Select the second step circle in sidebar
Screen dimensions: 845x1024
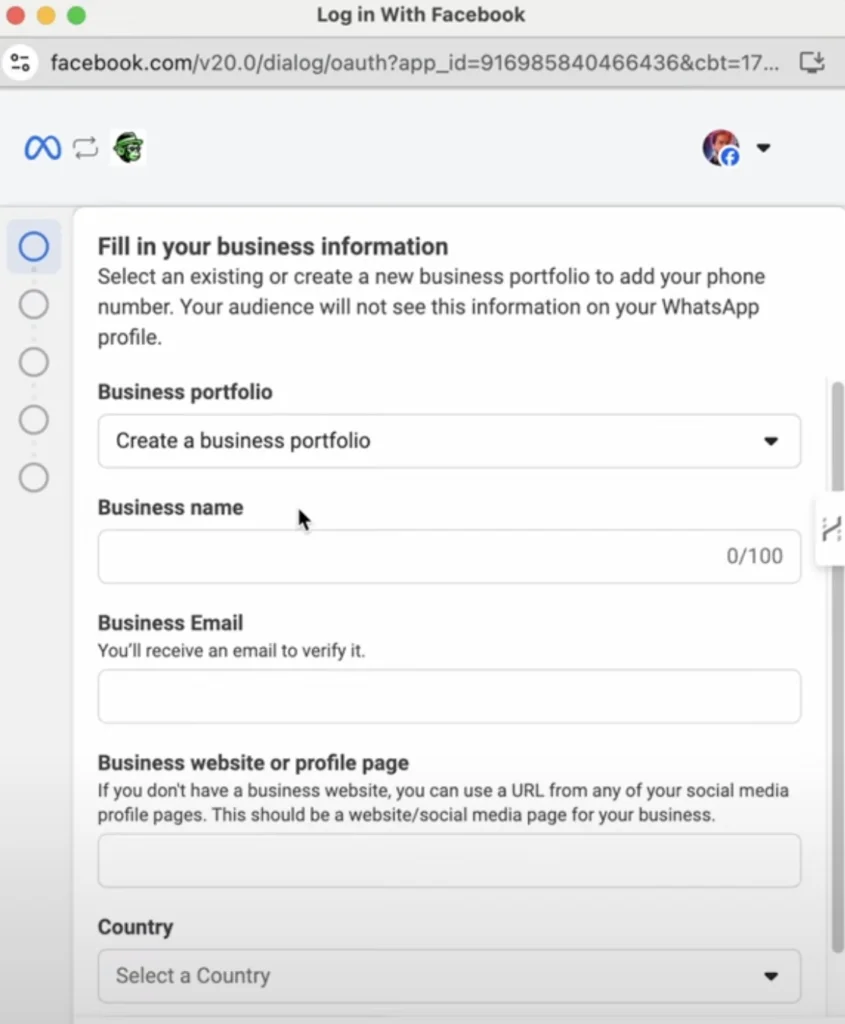pyautogui.click(x=33, y=304)
